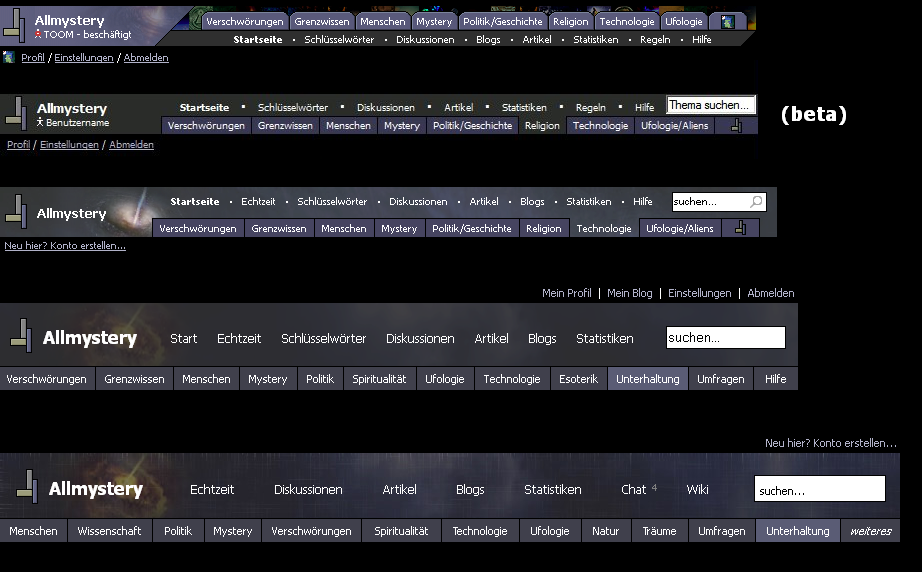Click the red user icon beside TOOM
This screenshot has height=572, width=922.
pyautogui.click(x=39, y=34)
